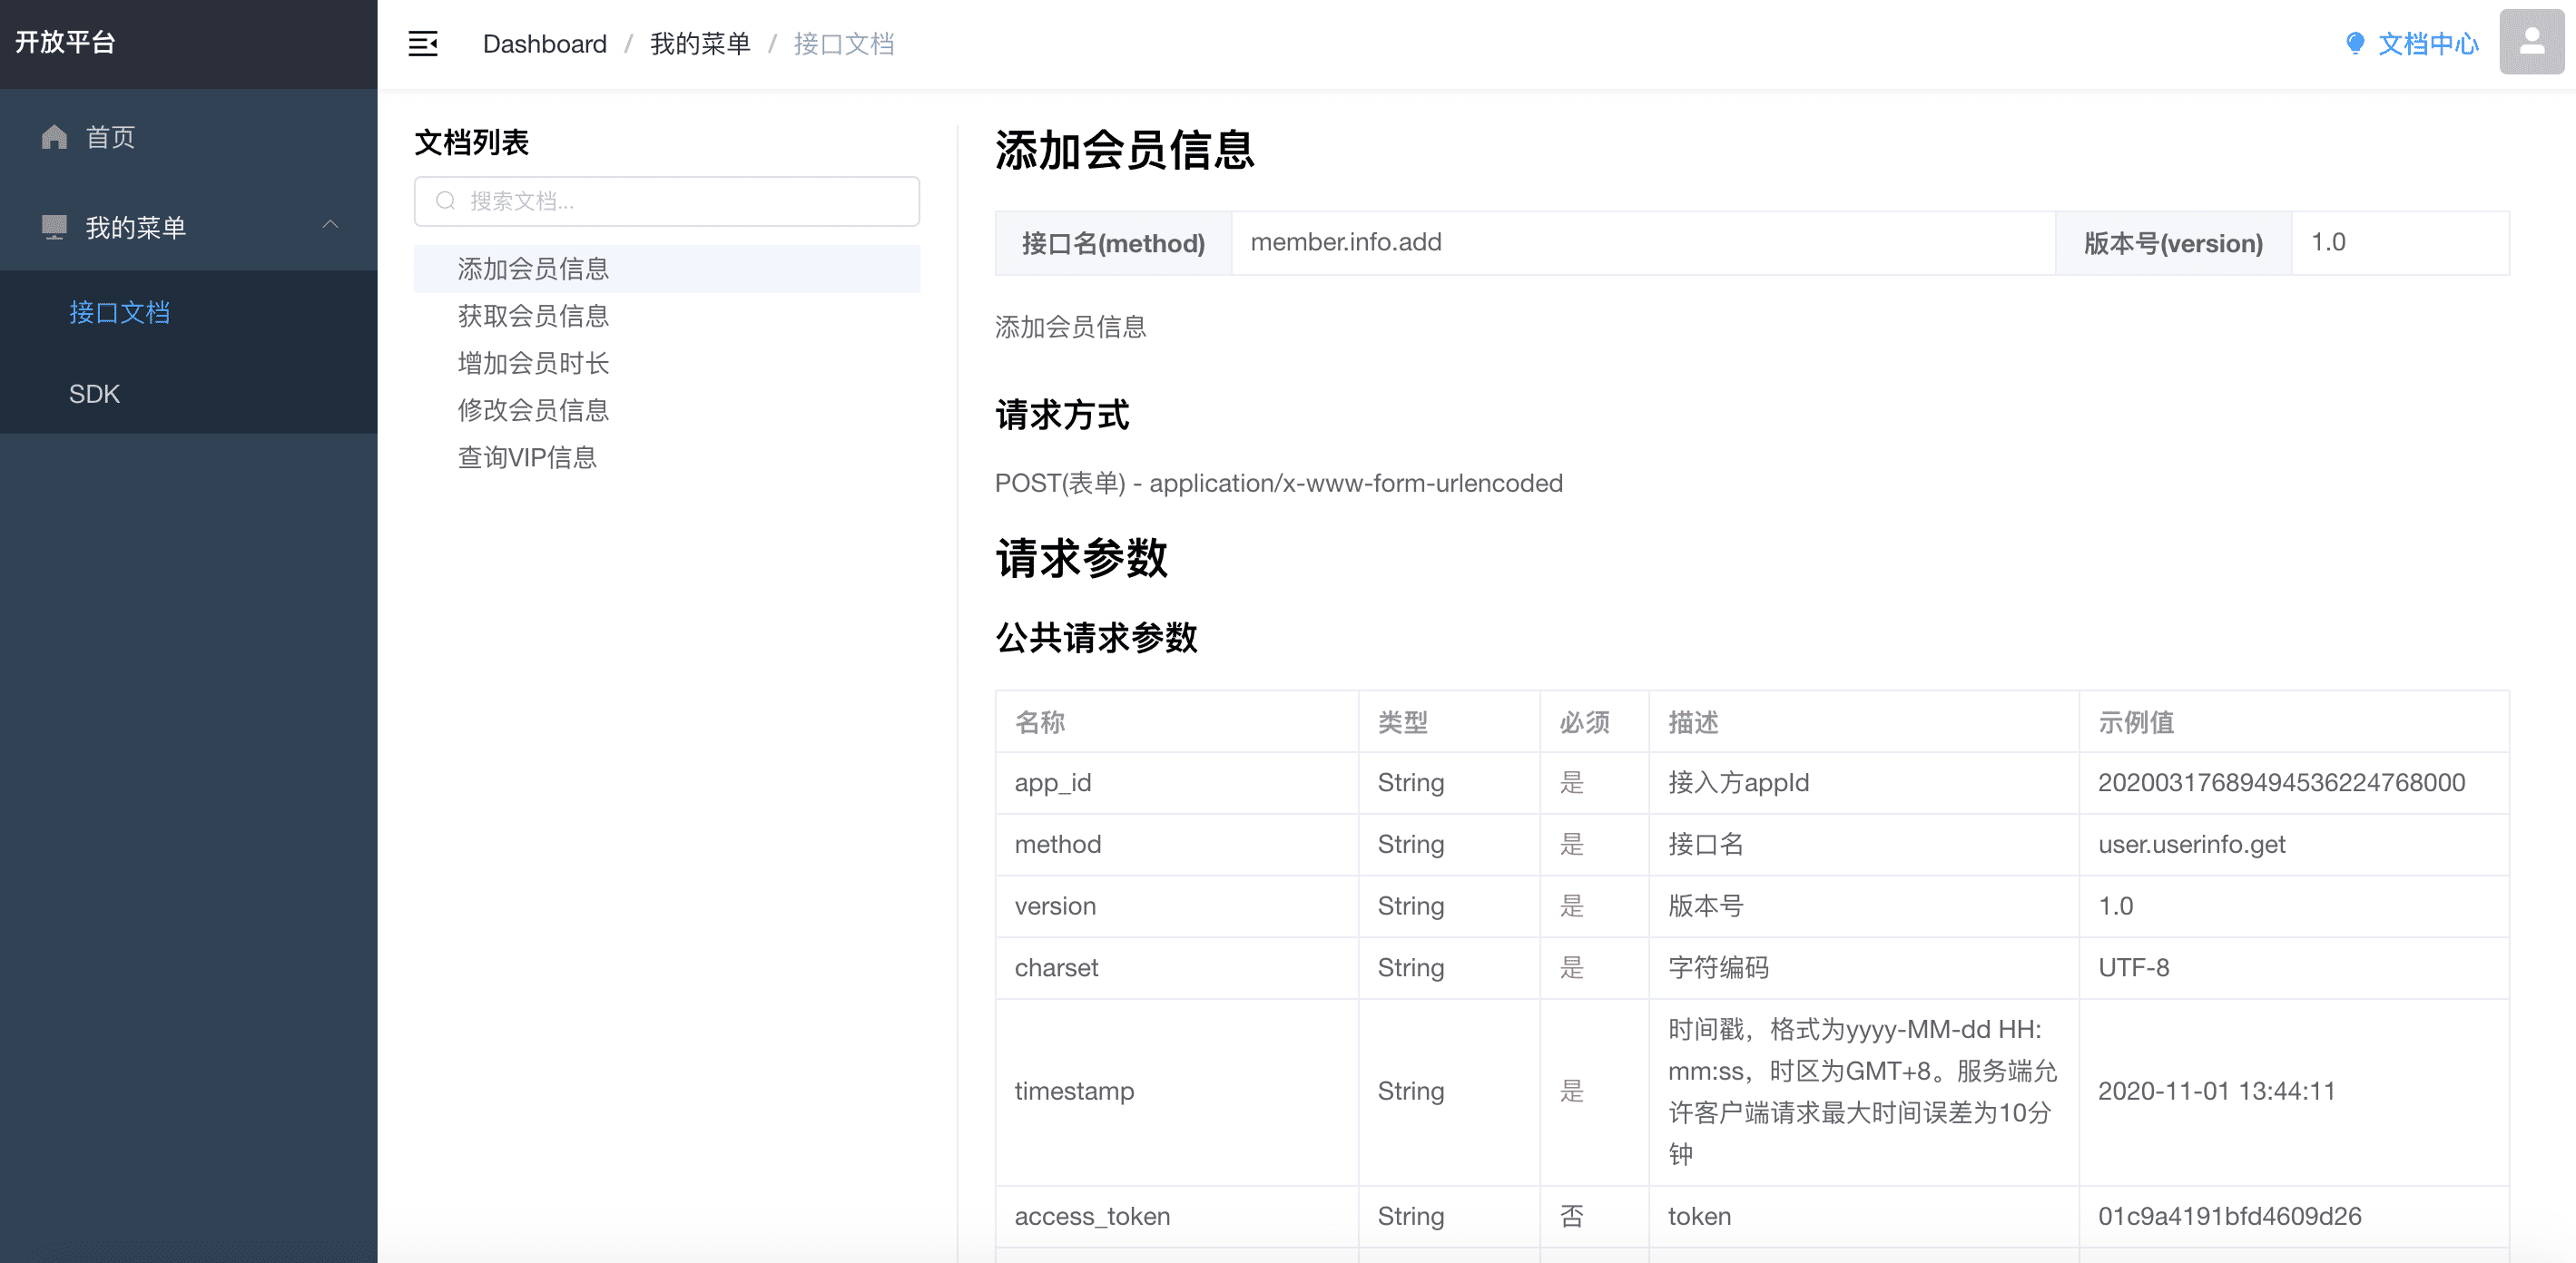The width and height of the screenshot is (2576, 1263).
Task: Collapse 我的菜单 submenu using chevron arrow
Action: point(330,225)
